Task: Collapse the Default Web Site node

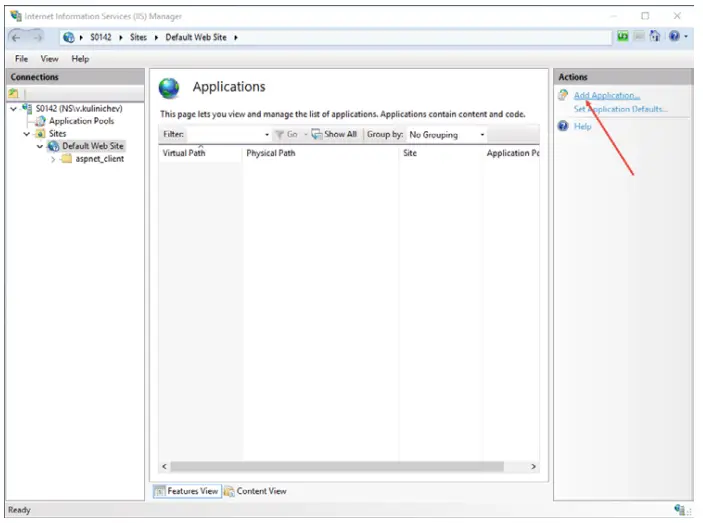Action: click(40, 146)
